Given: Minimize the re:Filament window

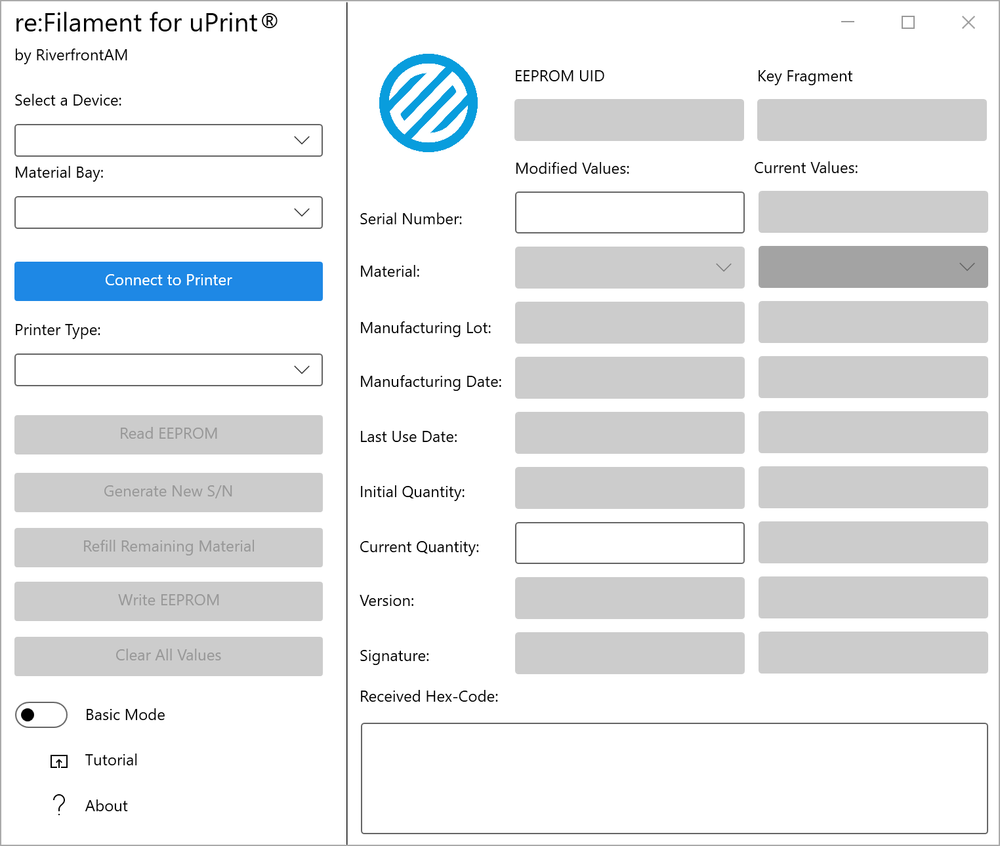Looking at the screenshot, I should 848,22.
